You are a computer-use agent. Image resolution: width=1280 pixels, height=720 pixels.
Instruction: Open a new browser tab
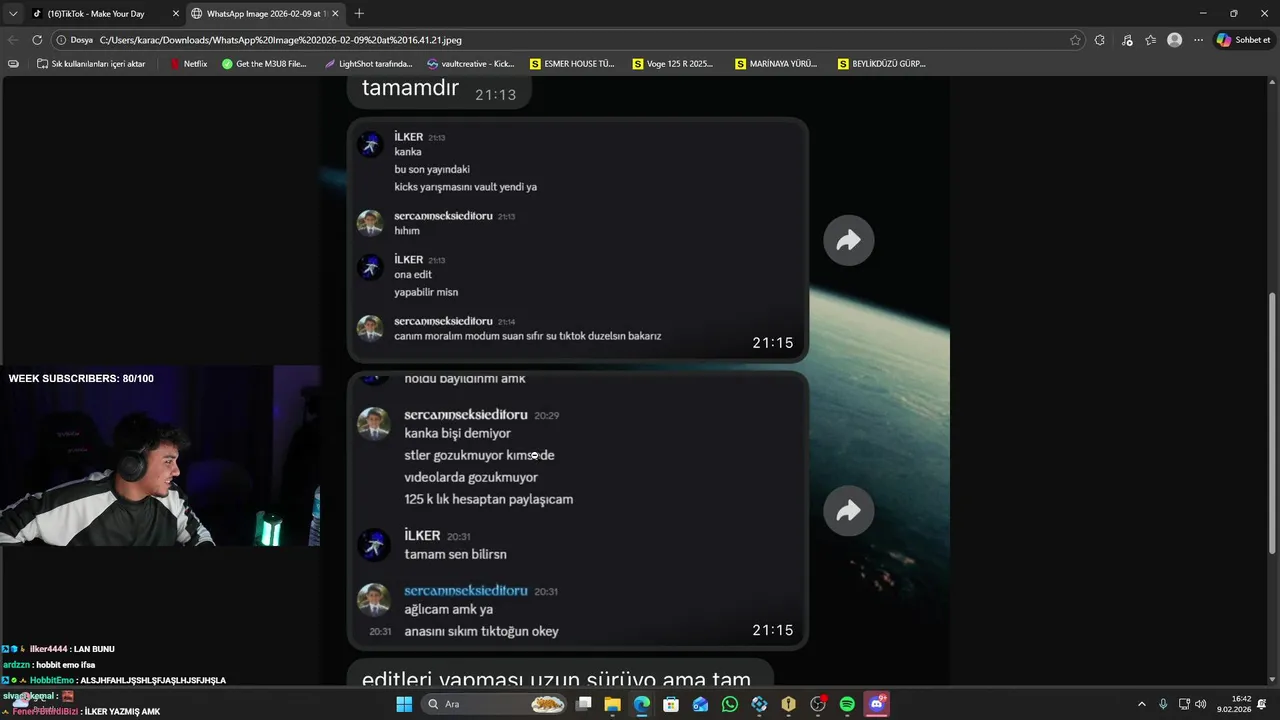[x=359, y=14]
